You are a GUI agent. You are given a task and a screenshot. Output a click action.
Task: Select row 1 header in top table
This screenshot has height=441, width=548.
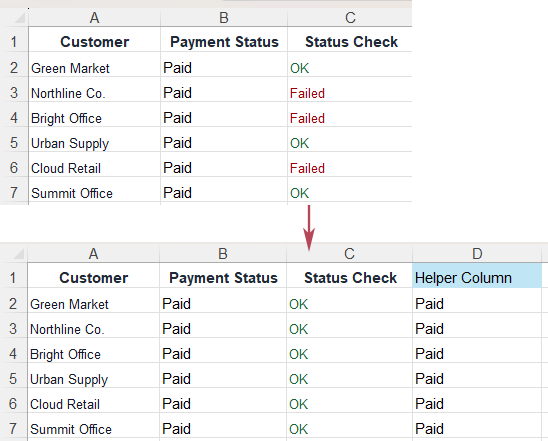coord(14,42)
